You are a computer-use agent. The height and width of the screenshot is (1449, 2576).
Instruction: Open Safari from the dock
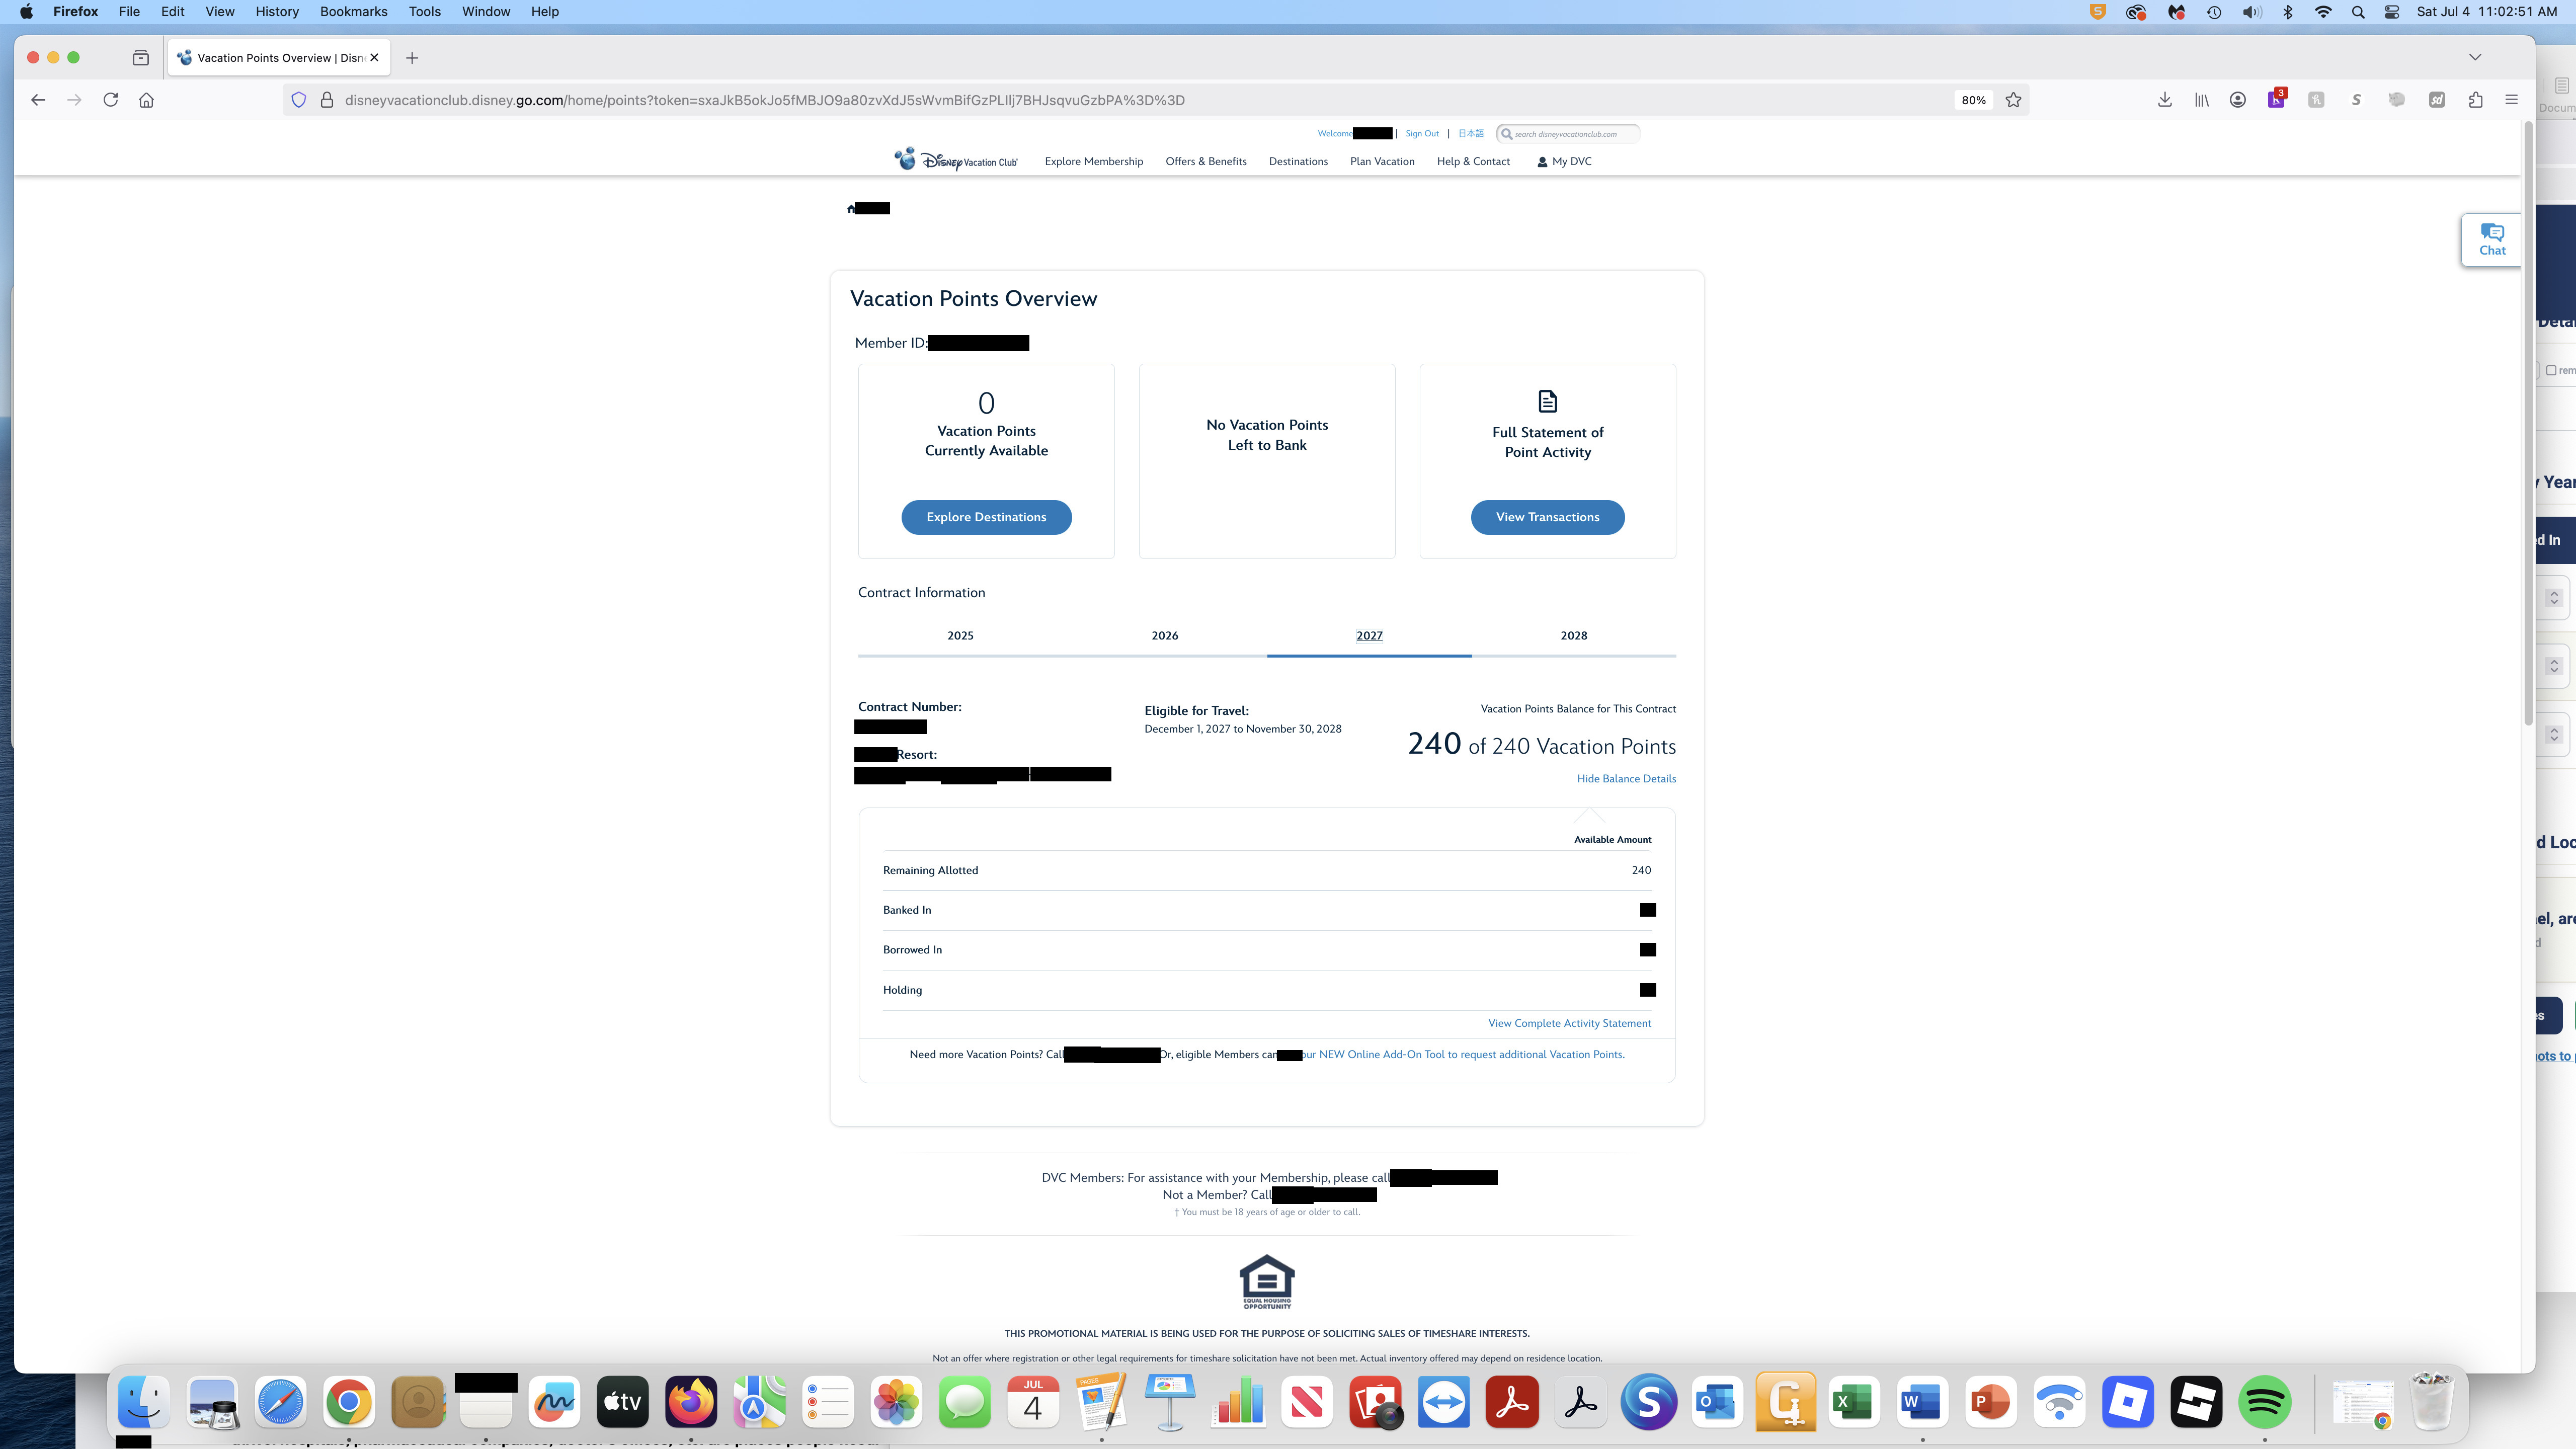(280, 1402)
